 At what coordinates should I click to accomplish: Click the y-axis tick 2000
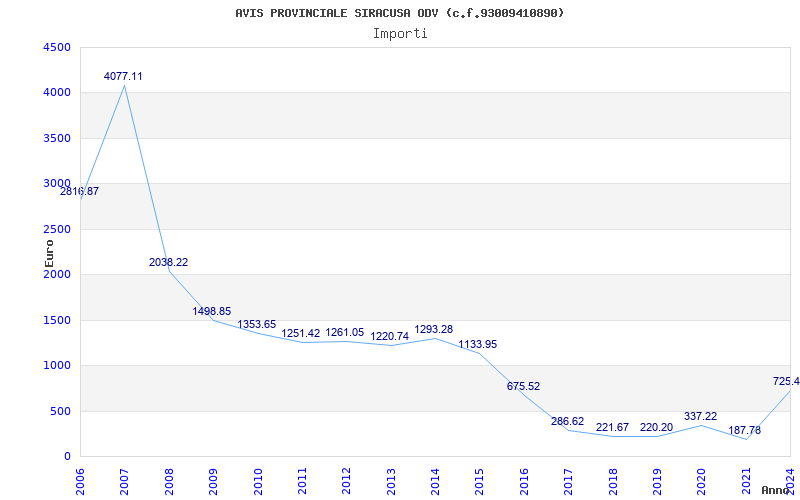(57, 274)
